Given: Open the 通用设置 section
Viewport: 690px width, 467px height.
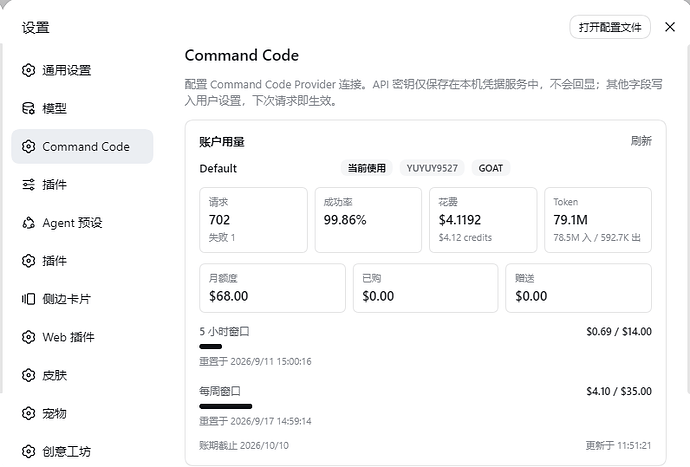Looking at the screenshot, I should pos(82,70).
